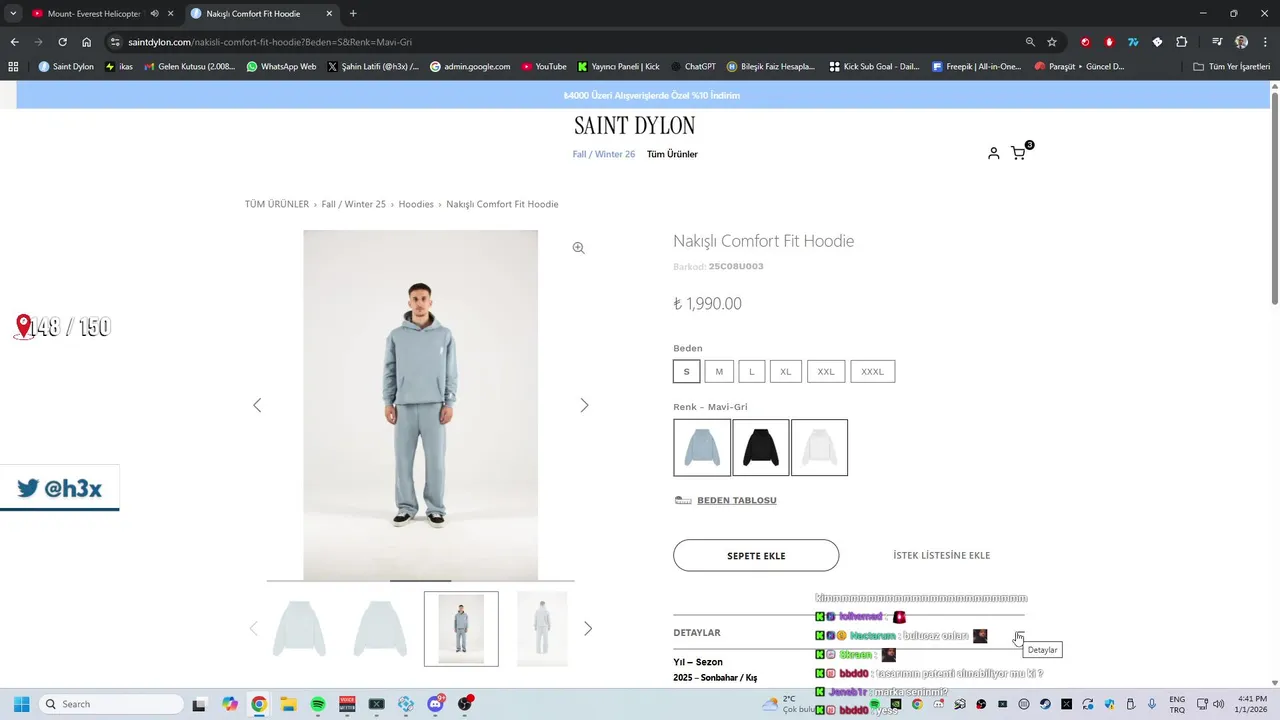Screen dimensions: 1280x720
Task: Open Windows Start menu
Action: 21,704
